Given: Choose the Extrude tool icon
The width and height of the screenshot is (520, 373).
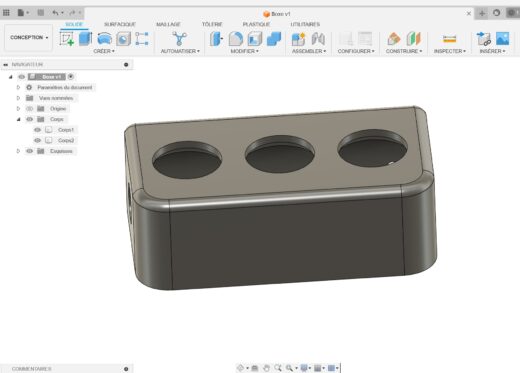Looking at the screenshot, I should 85,39.
